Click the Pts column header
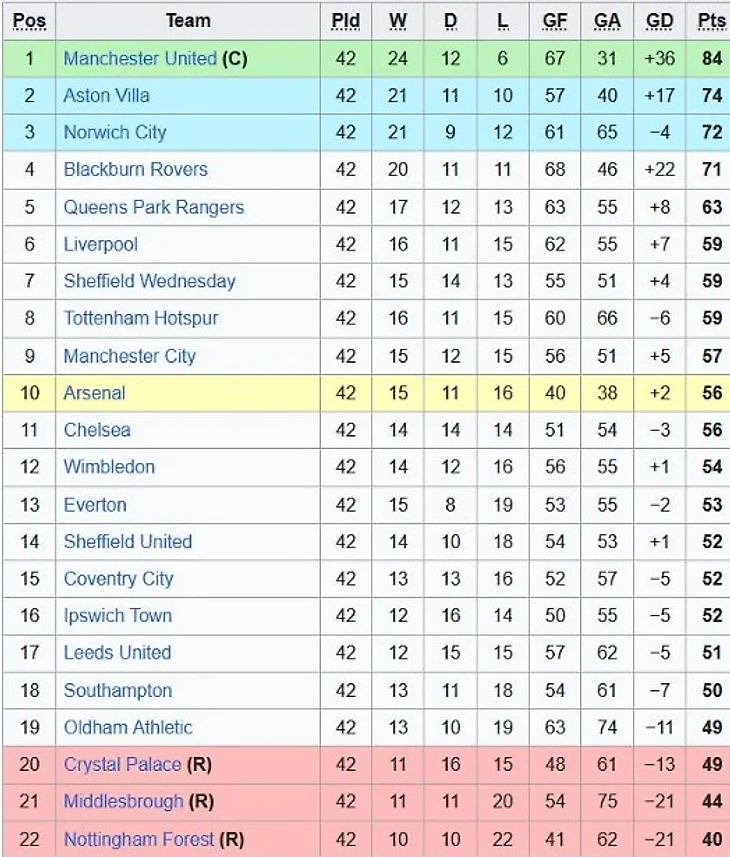Viewport: 730px width, 857px height. pos(712,20)
